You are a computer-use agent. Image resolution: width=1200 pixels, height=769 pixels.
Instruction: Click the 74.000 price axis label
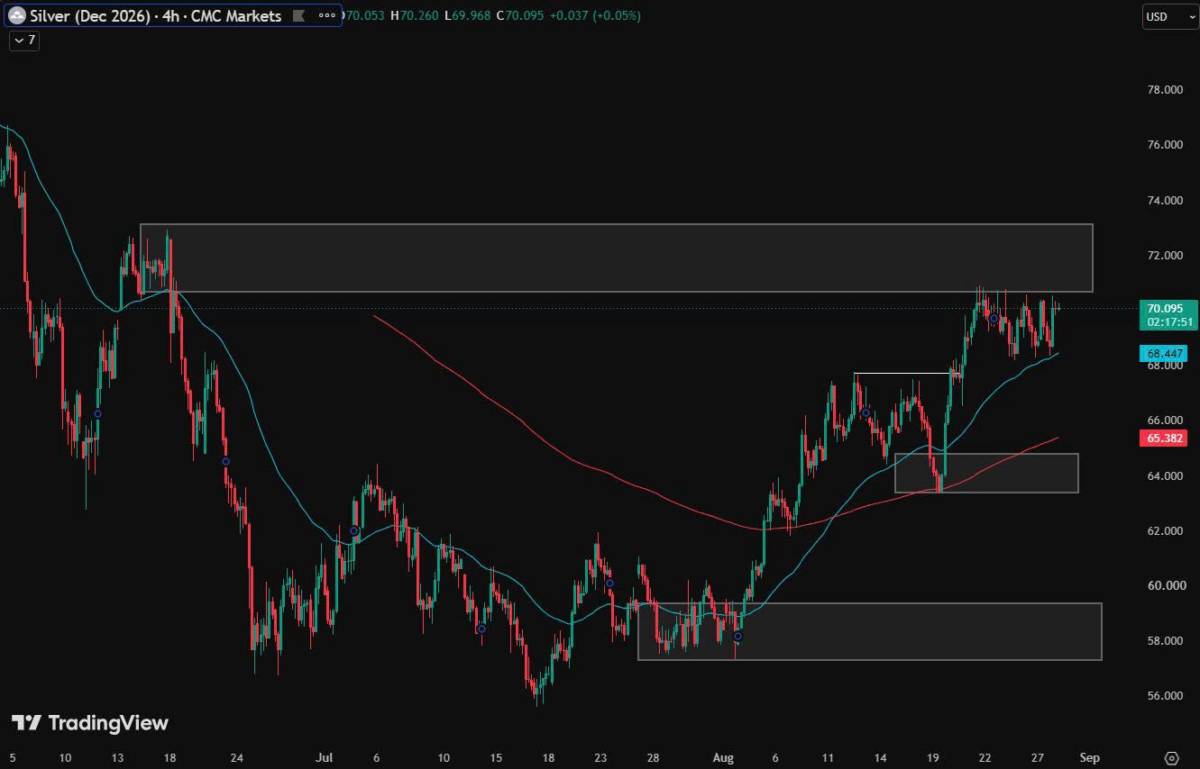click(1166, 201)
